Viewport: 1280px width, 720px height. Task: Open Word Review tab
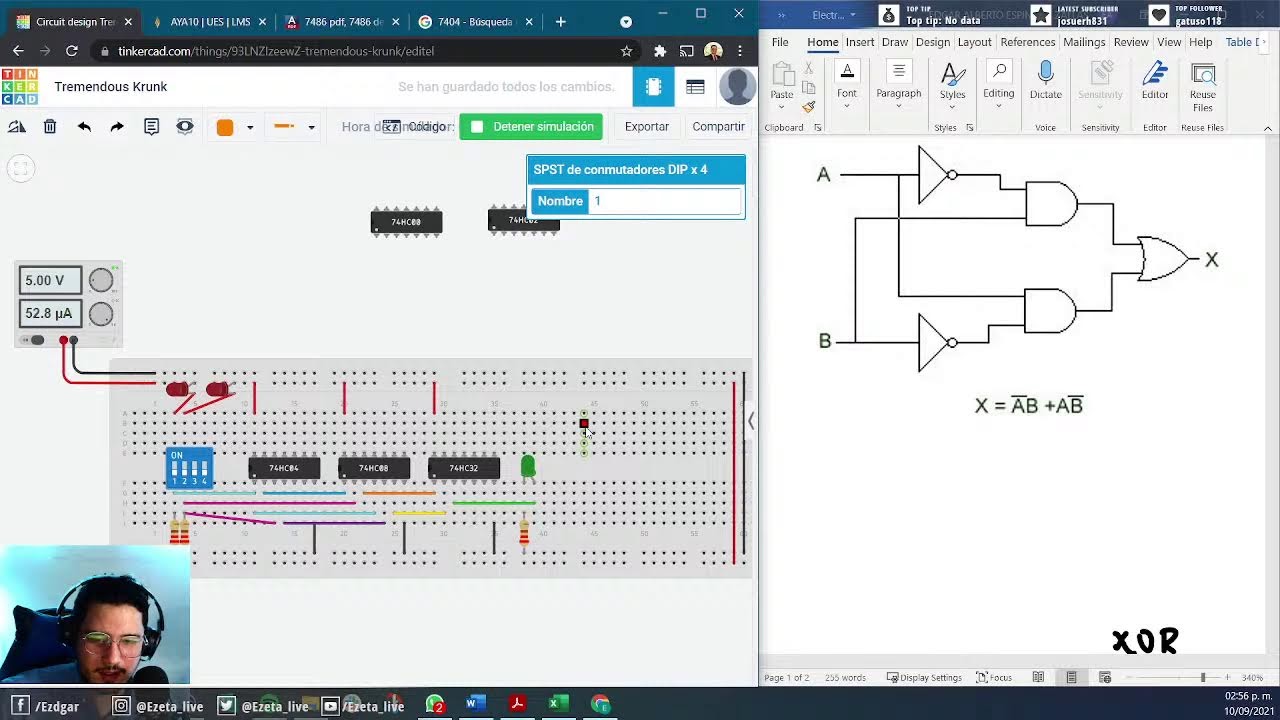click(1131, 42)
